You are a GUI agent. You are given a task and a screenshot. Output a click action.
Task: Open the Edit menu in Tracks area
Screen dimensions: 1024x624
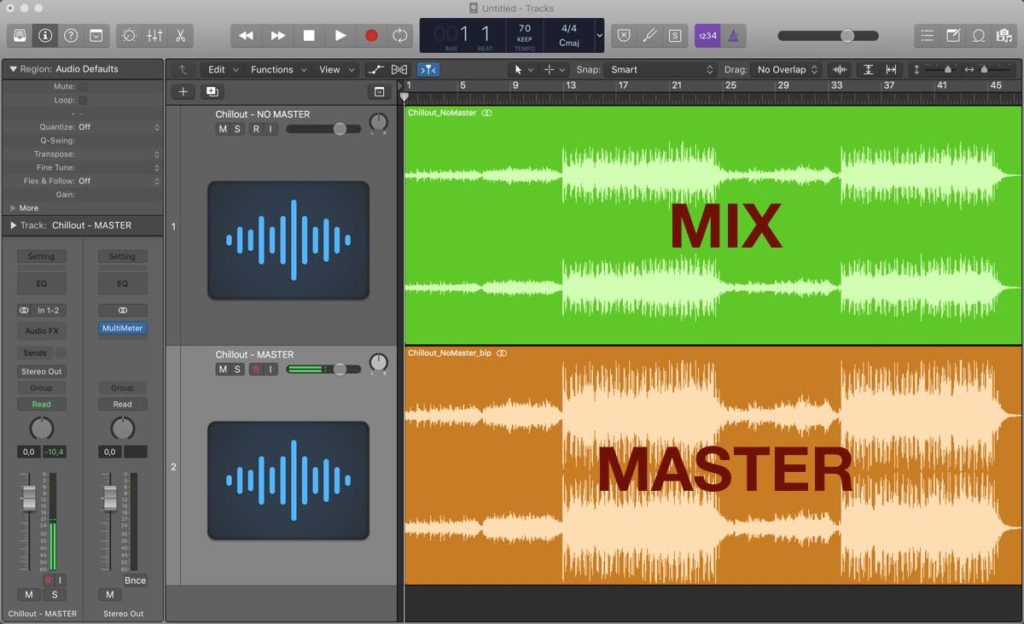223,70
